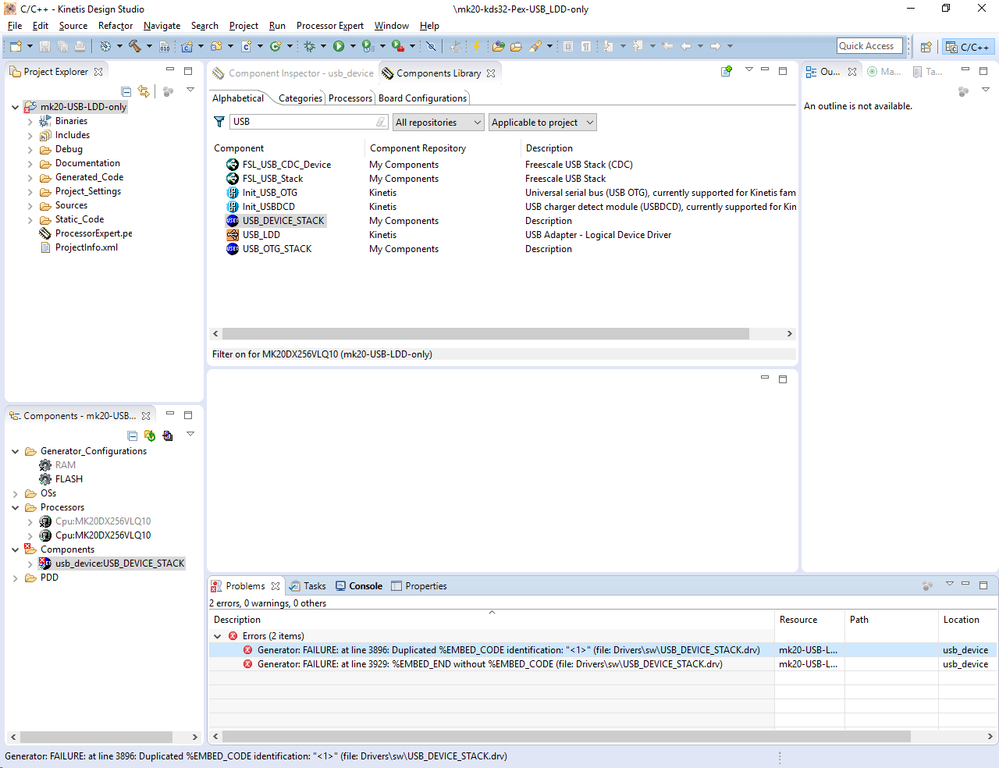Click the Description column header in Problems
Viewport: 999px width, 768px height.
point(491,619)
